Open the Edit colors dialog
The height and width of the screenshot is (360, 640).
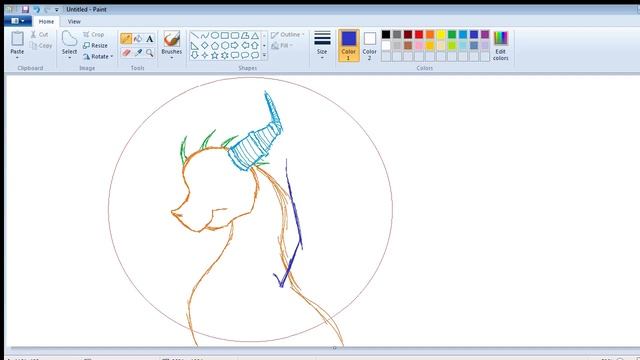click(500, 46)
